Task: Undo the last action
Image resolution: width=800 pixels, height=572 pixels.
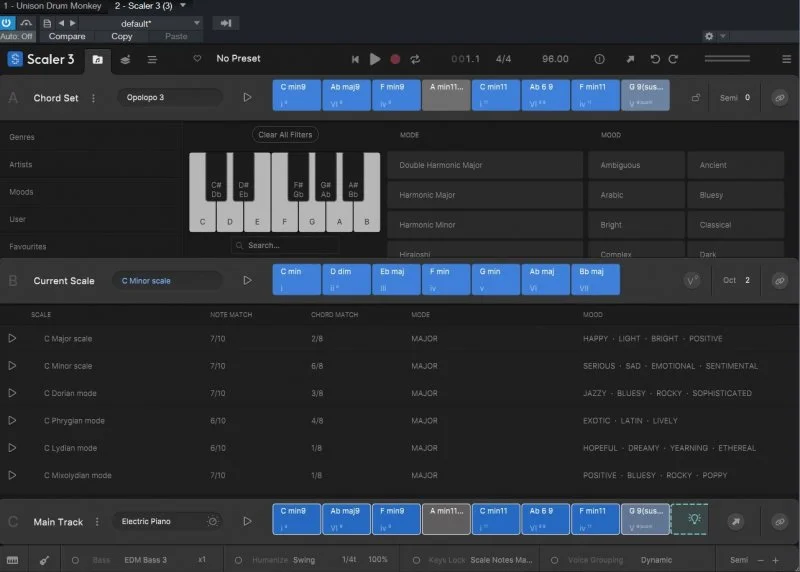Action: [655, 59]
